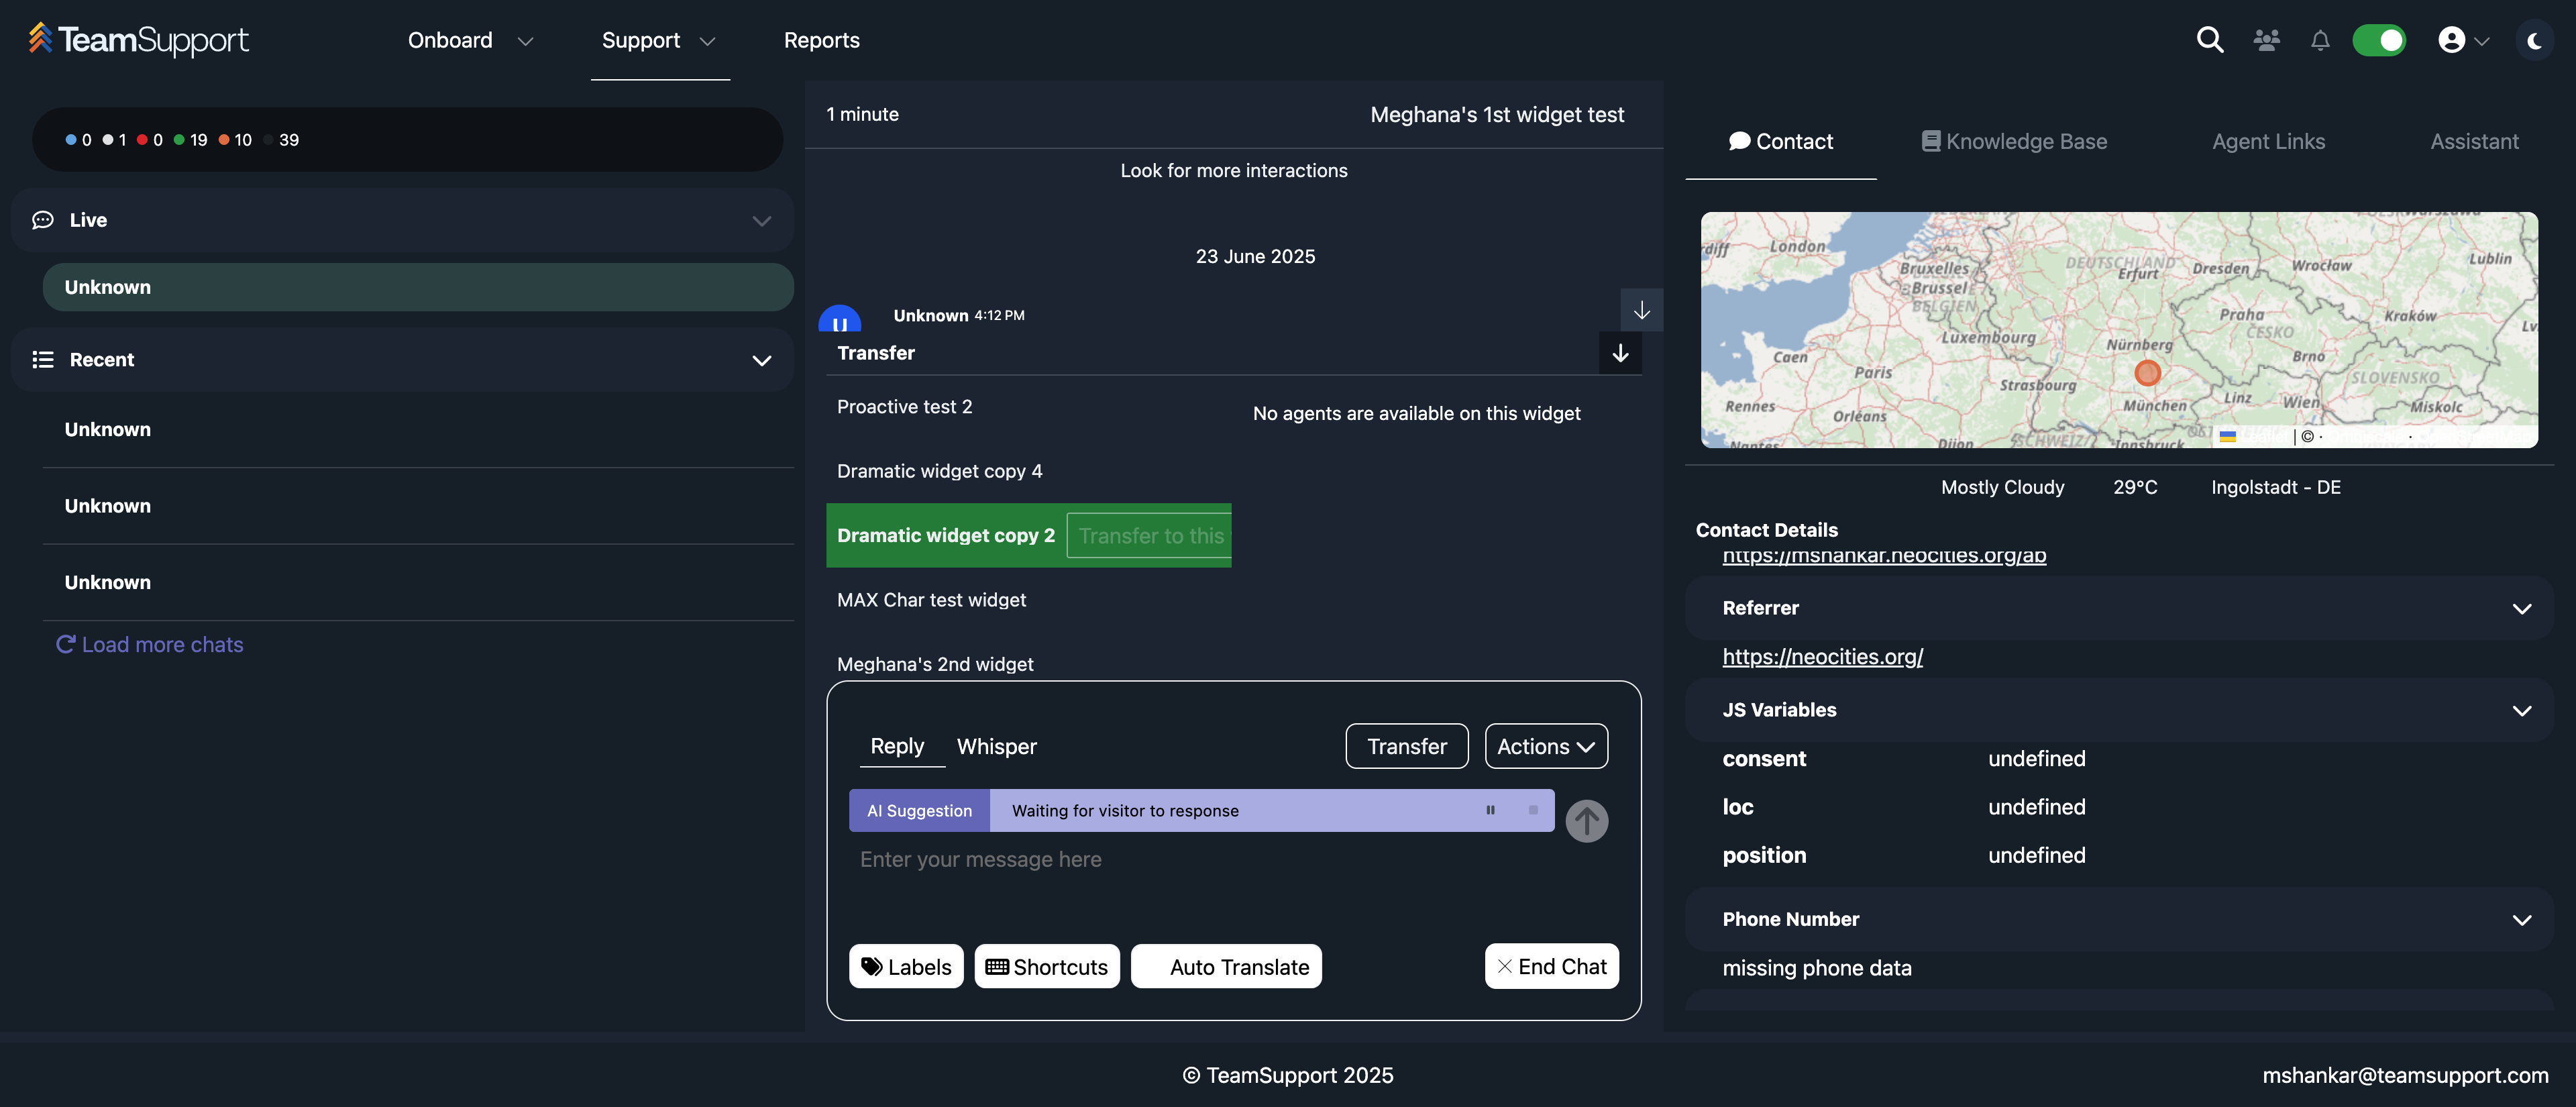Screen dimensions: 2576x1107
Task: Collapse the Phone Number section
Action: coord(2521,920)
